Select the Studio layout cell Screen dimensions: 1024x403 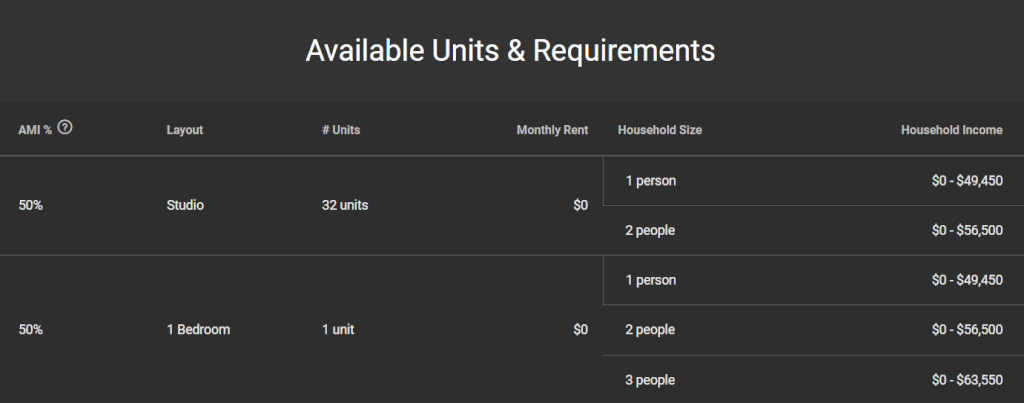tap(185, 205)
